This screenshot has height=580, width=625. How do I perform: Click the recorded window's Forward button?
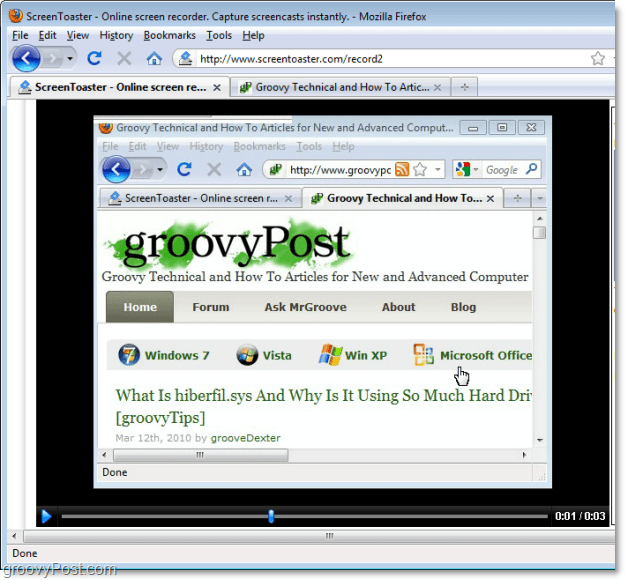pyautogui.click(x=143, y=170)
